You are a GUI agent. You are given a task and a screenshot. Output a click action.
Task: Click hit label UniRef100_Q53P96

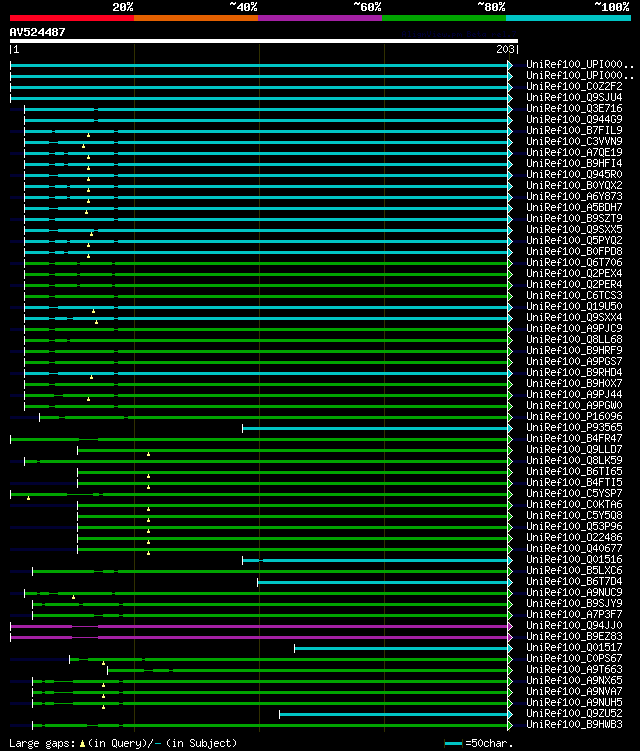coord(574,527)
